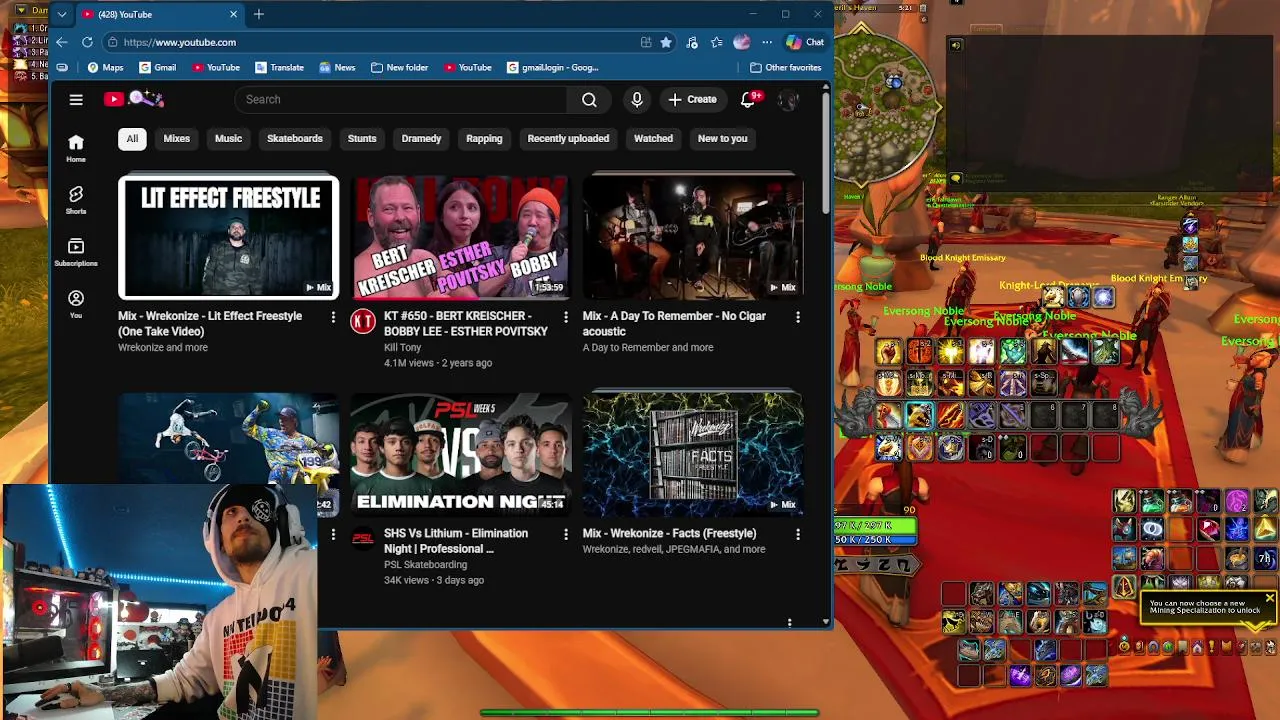Click the cyan-highlighted ability on game action bar

(x=919, y=415)
